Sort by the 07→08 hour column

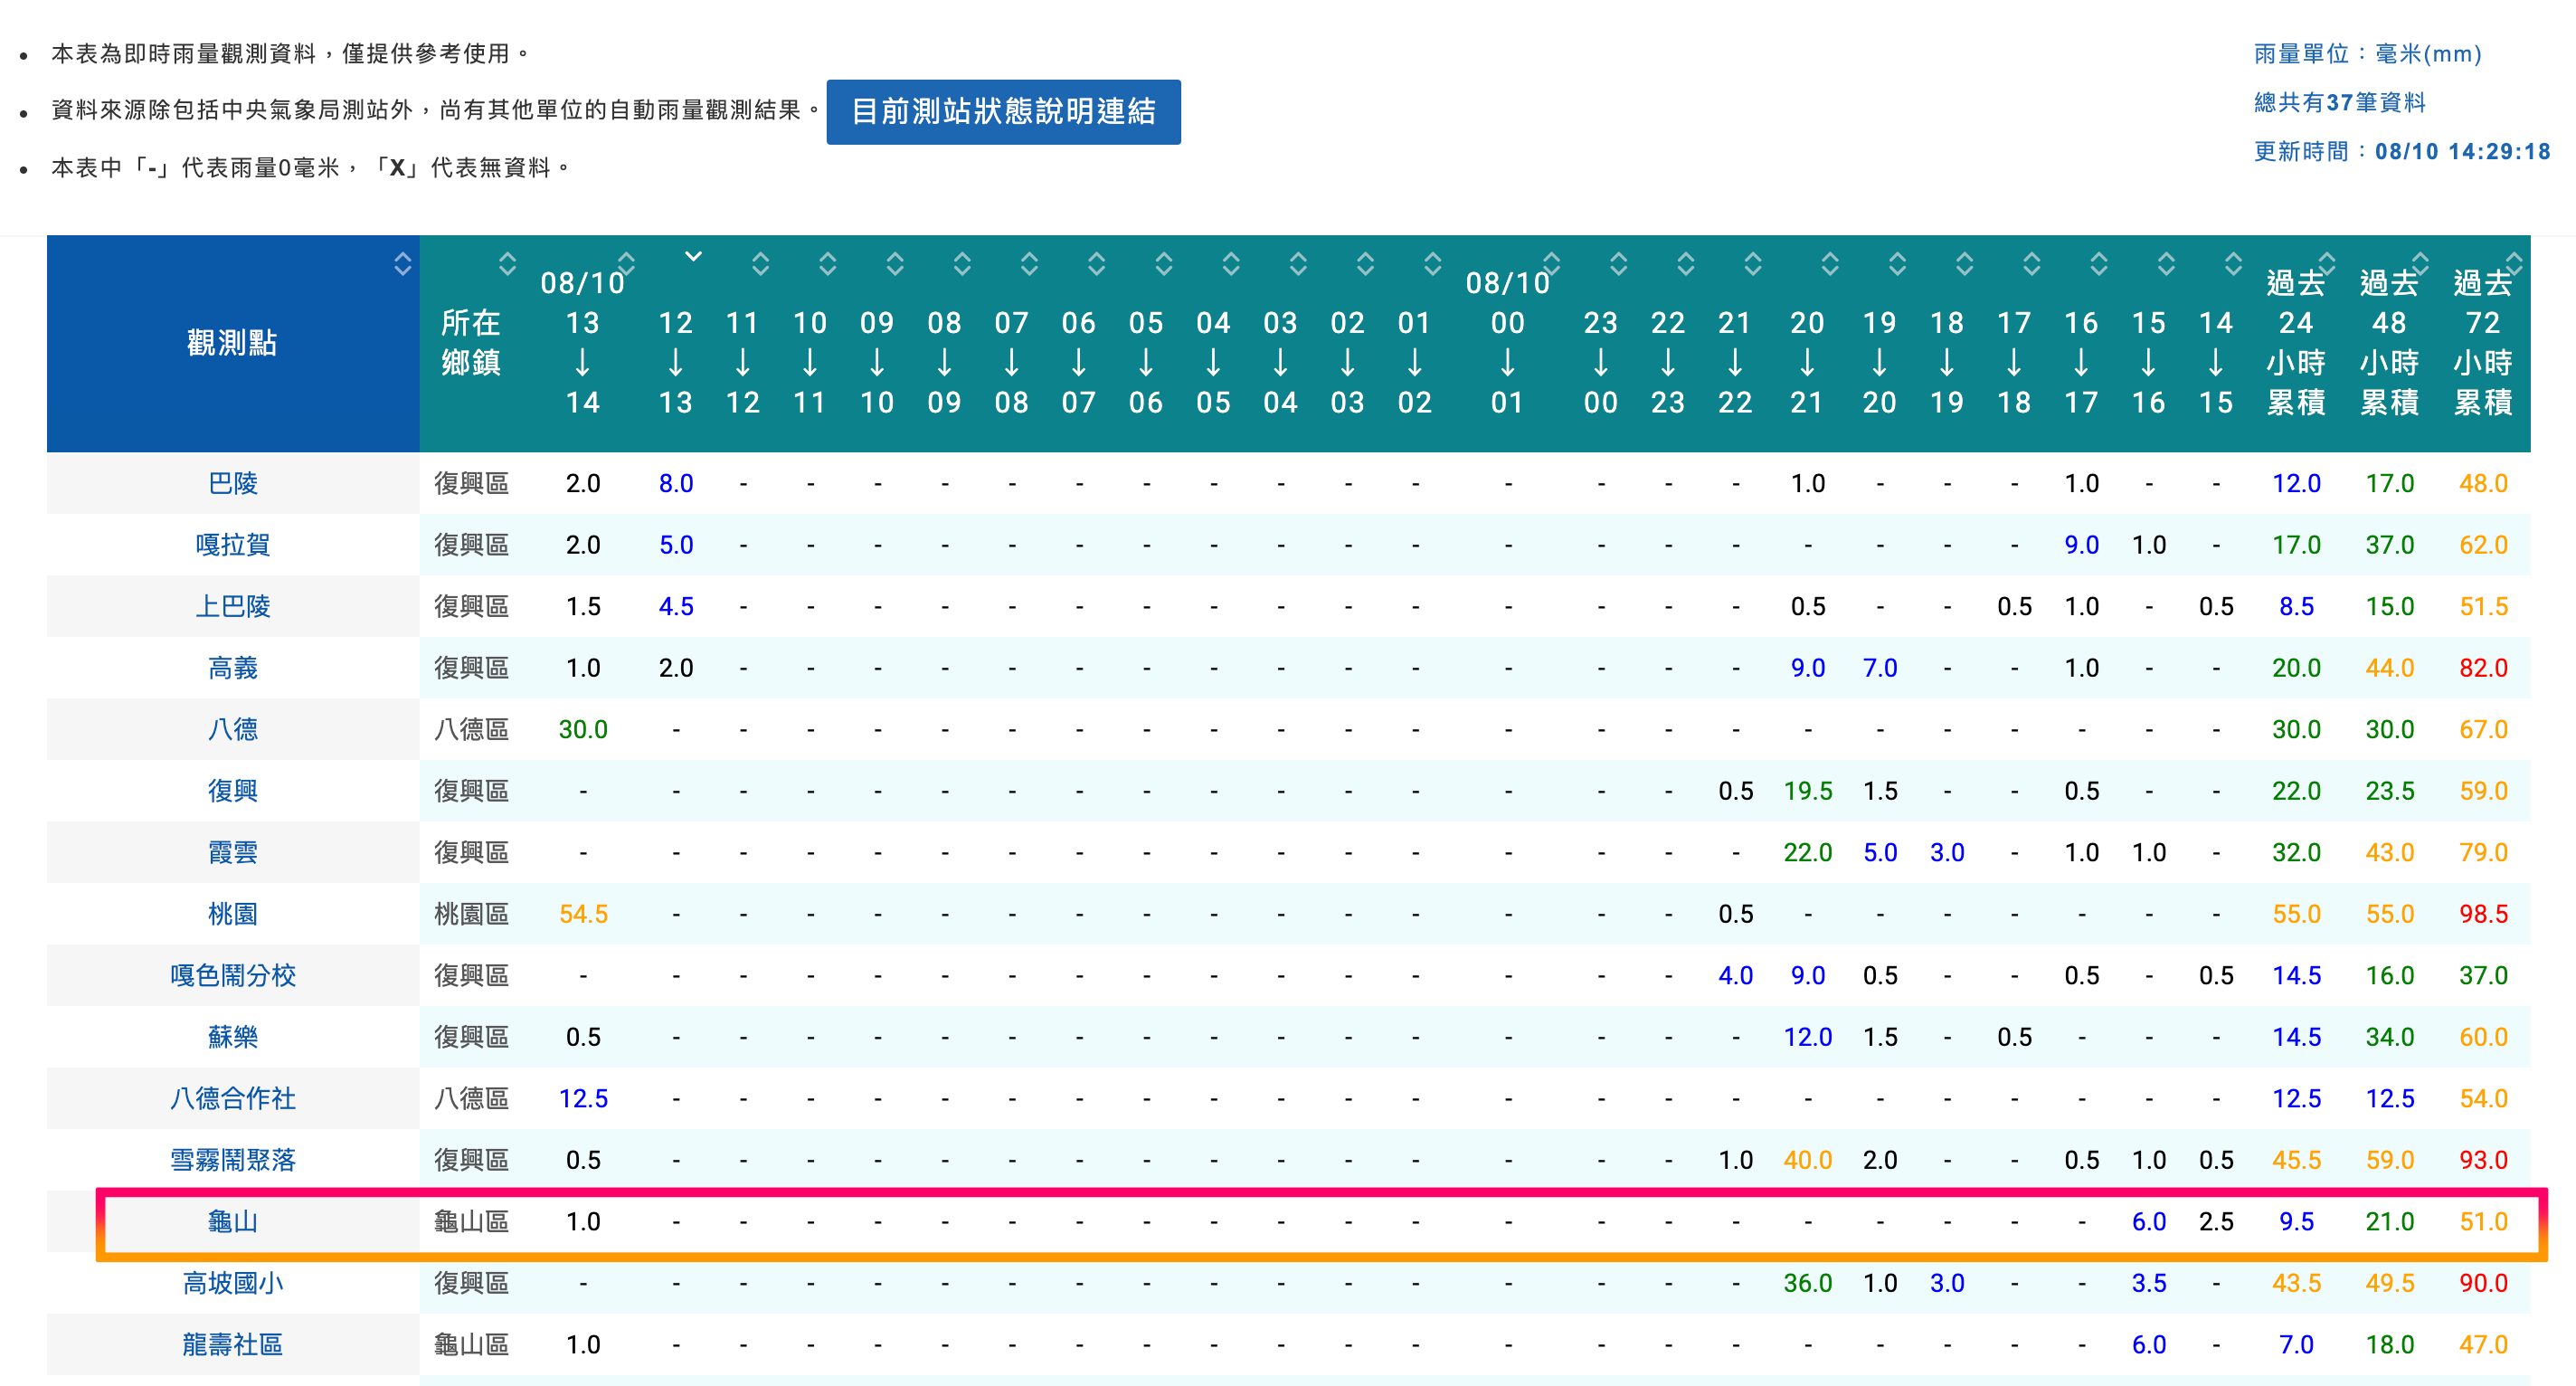(1029, 264)
